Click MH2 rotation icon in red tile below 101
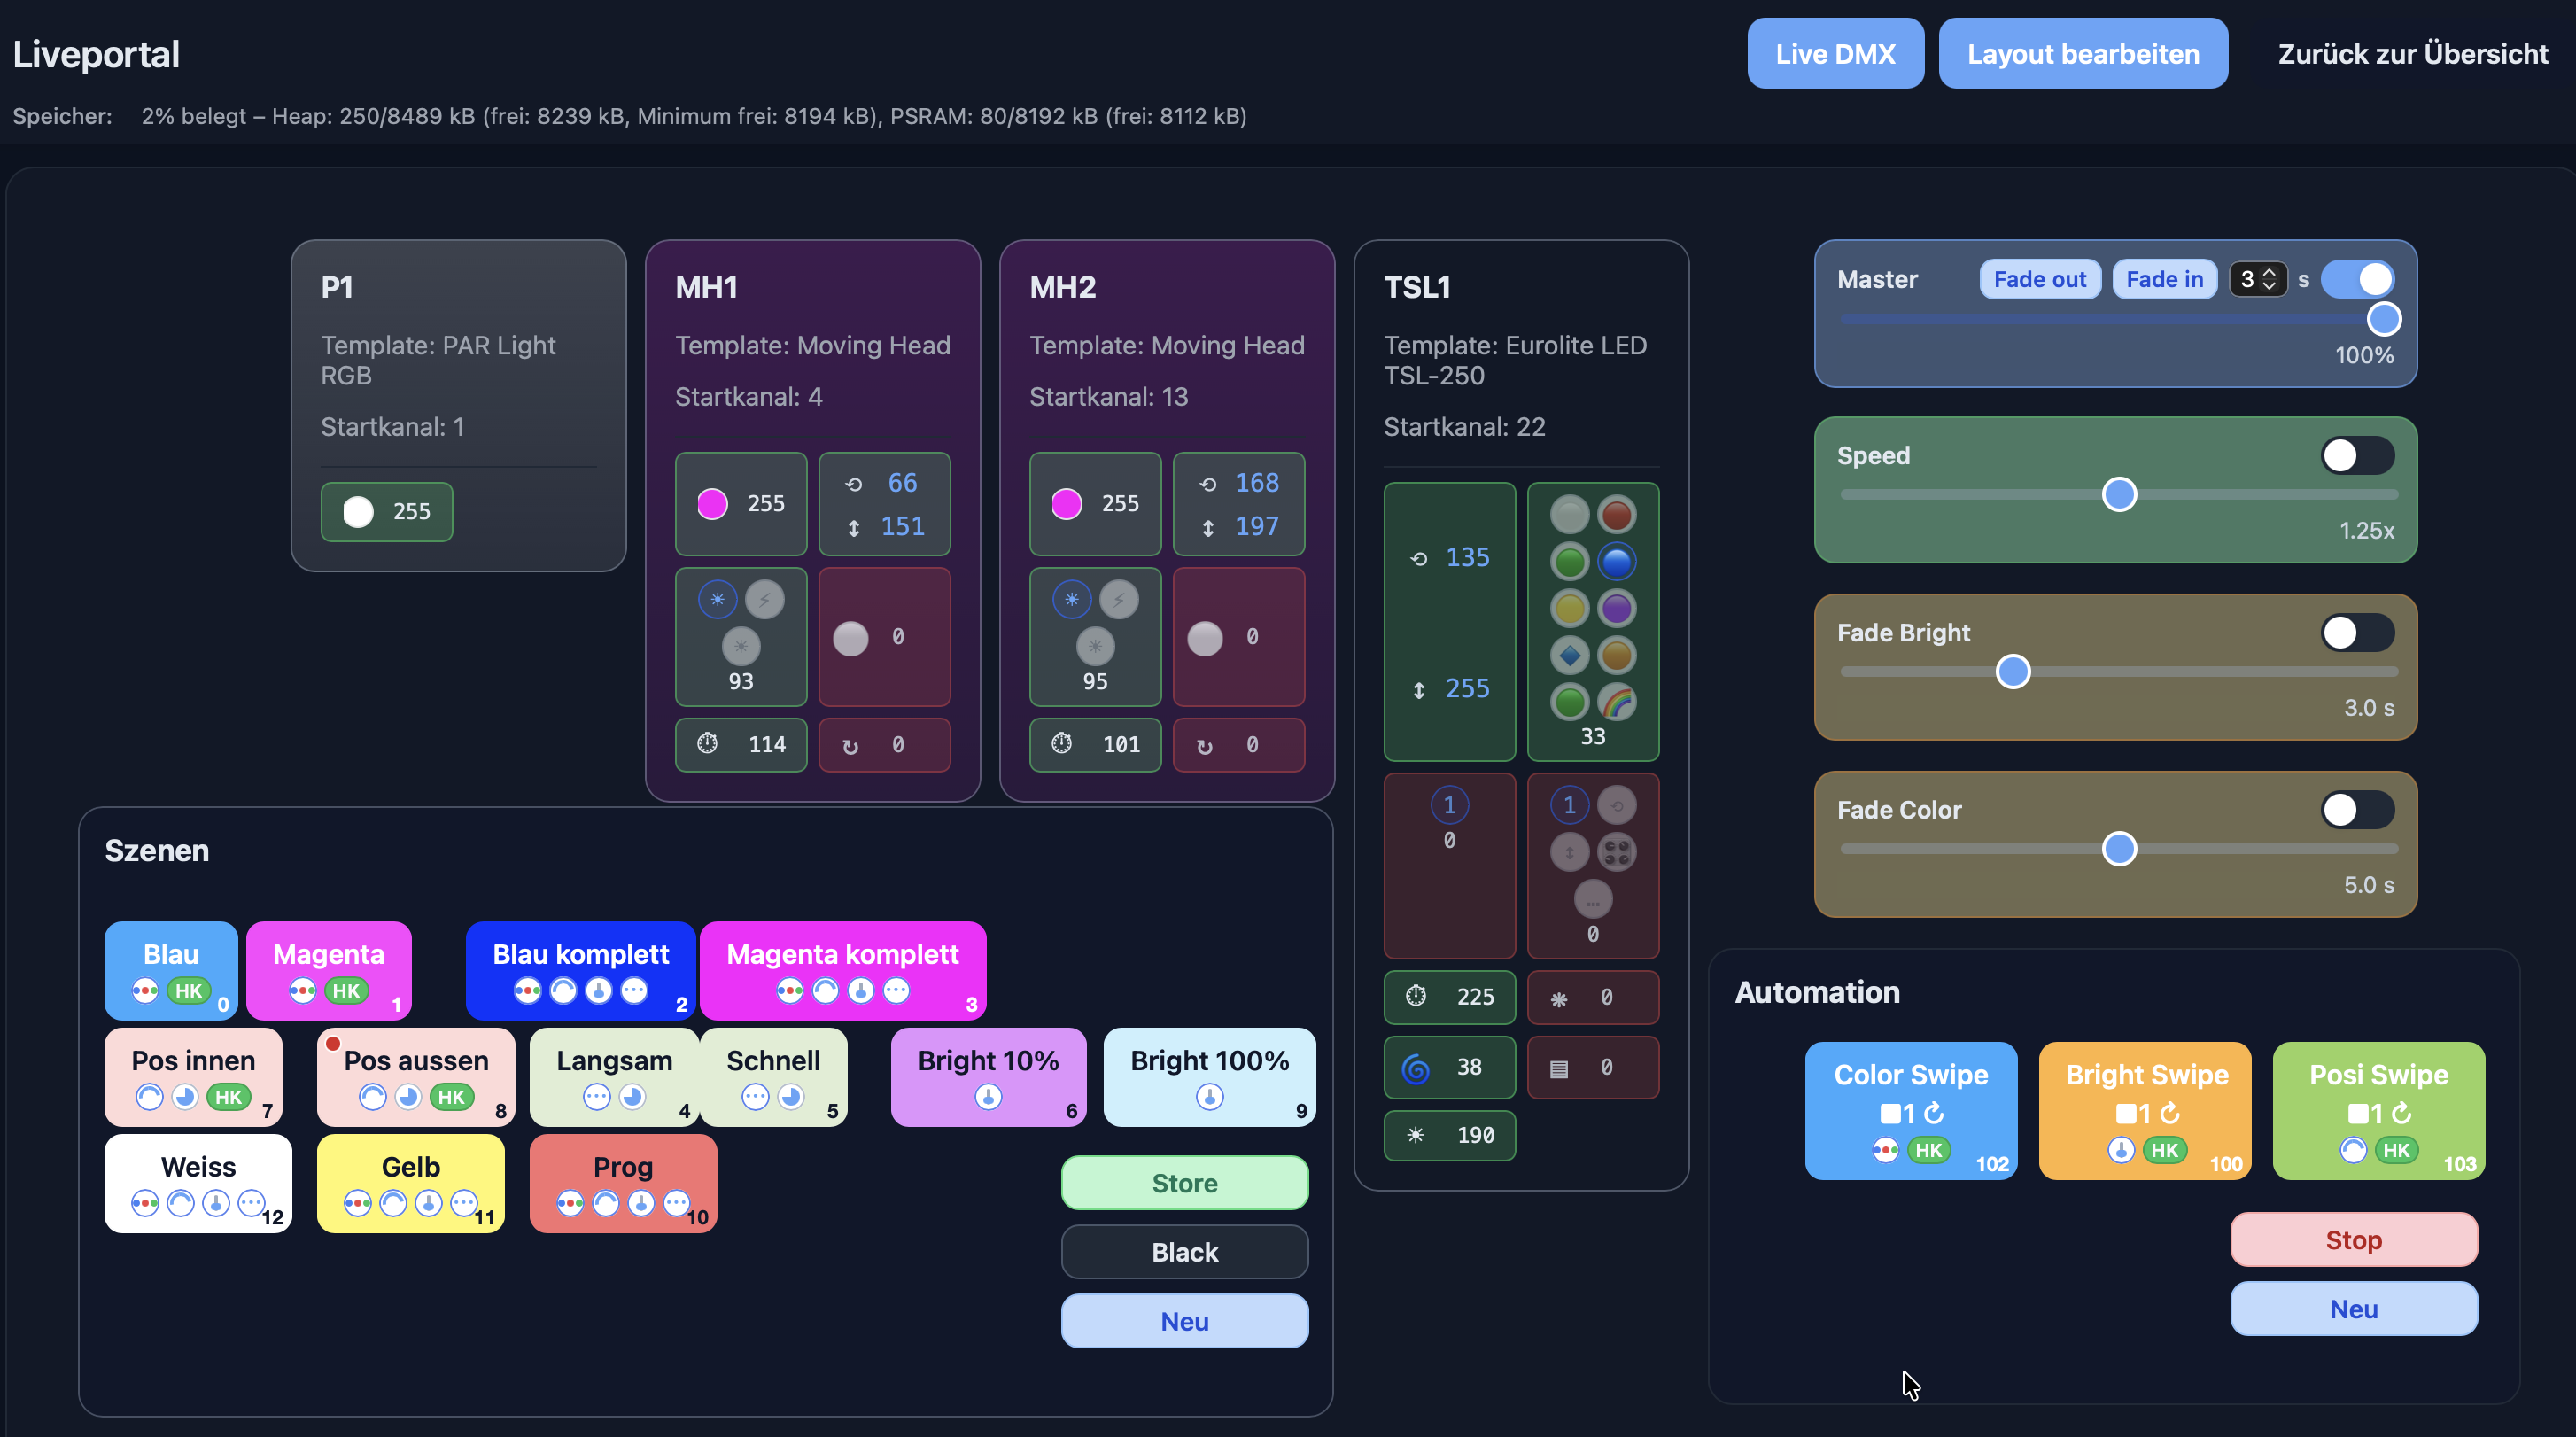Image resolution: width=2576 pixels, height=1437 pixels. click(x=1204, y=746)
